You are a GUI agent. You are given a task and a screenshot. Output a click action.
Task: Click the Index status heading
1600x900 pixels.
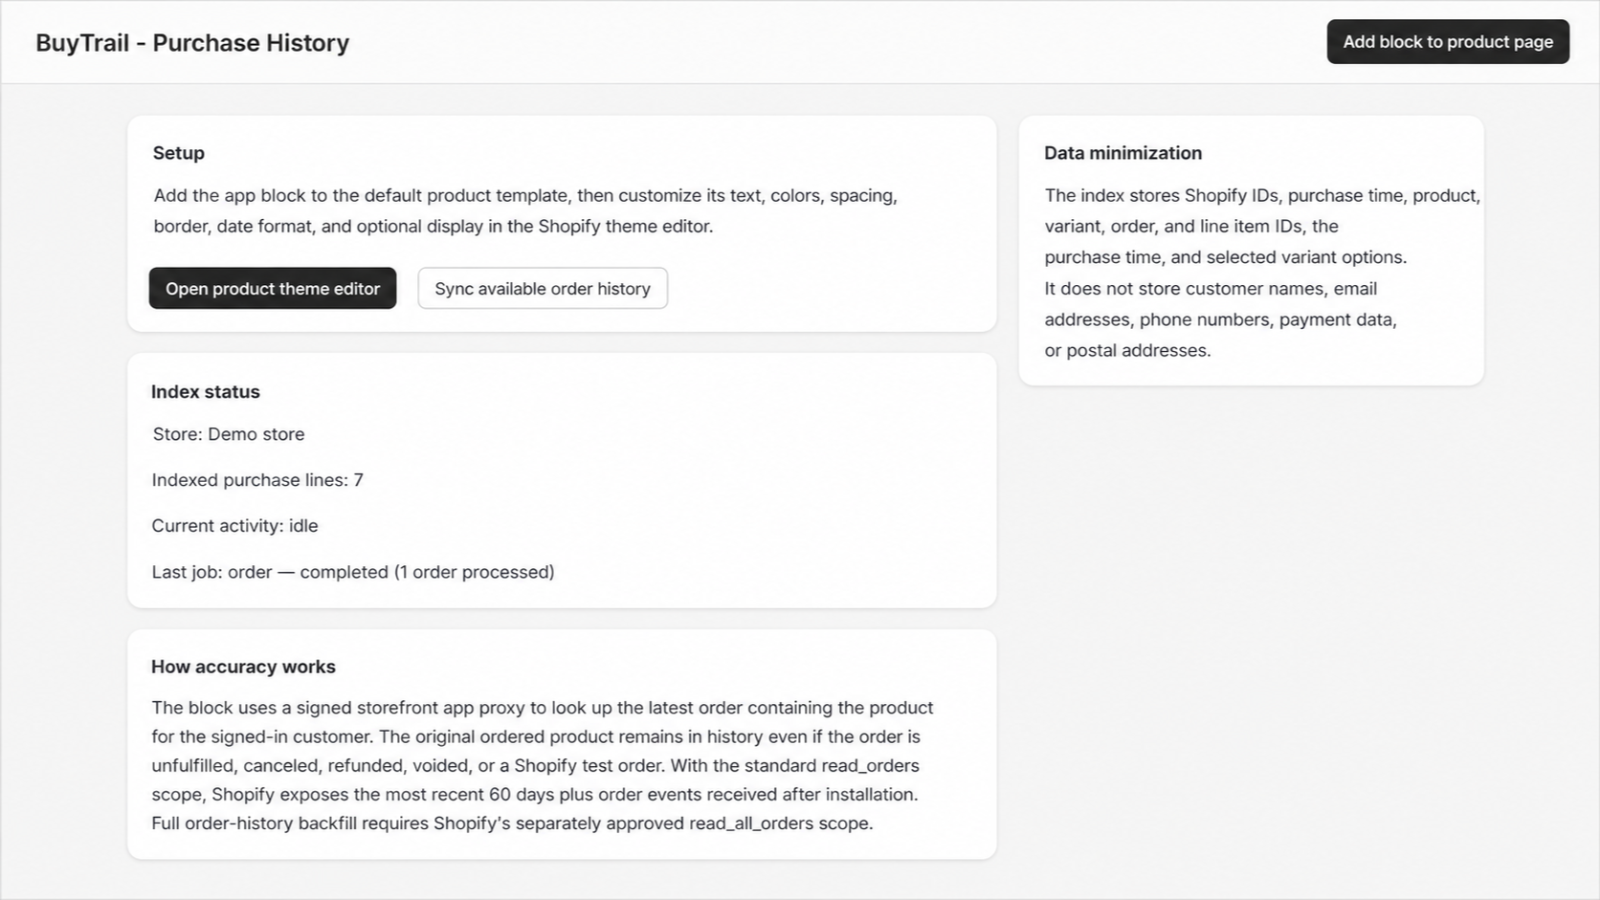click(205, 392)
